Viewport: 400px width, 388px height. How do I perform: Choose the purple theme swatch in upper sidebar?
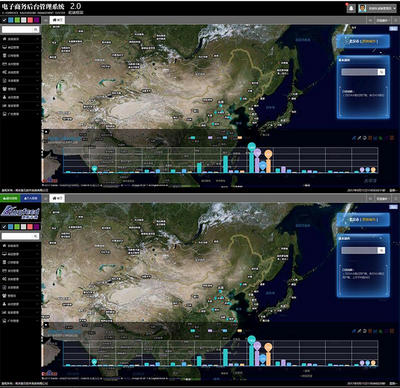tap(37, 20)
